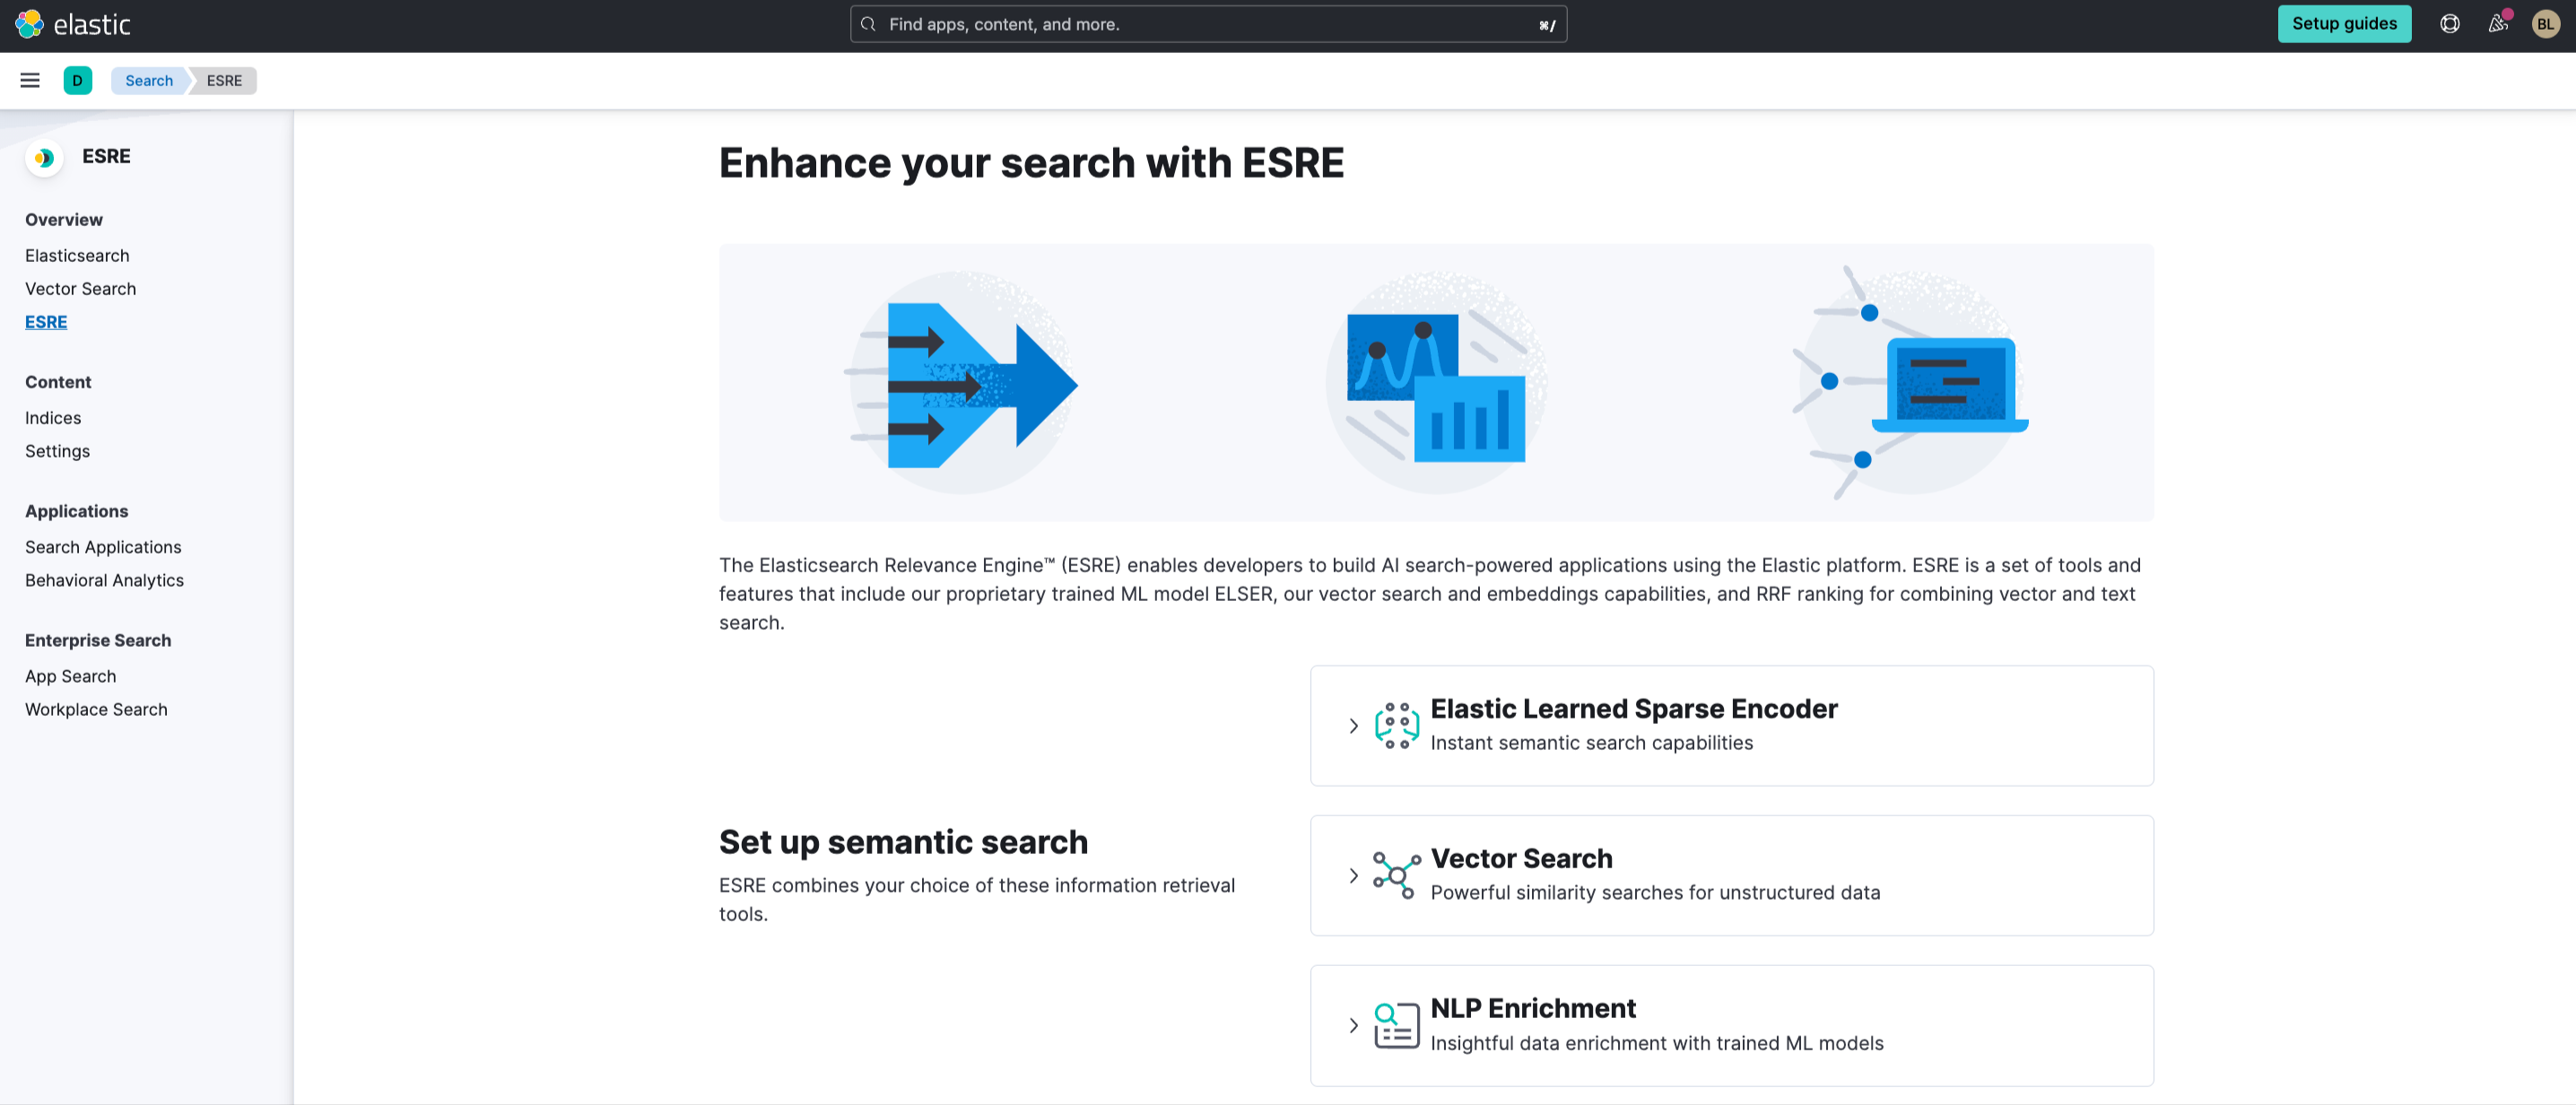This screenshot has height=1105, width=2576.
Task: Click the NLP Enrichment title text
Action: click(1532, 1008)
